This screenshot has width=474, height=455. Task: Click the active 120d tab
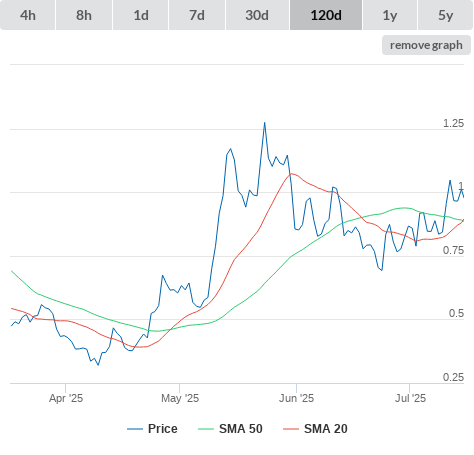[326, 15]
